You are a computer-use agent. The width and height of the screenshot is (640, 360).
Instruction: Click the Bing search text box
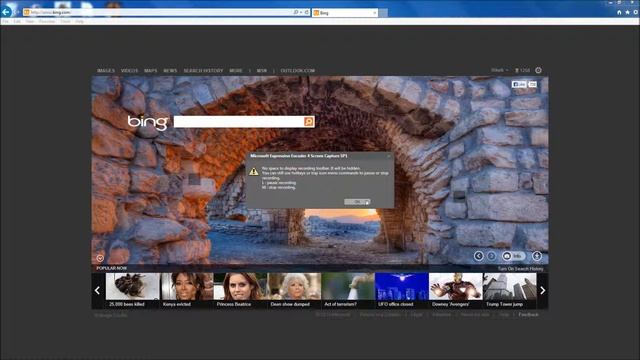tap(239, 121)
